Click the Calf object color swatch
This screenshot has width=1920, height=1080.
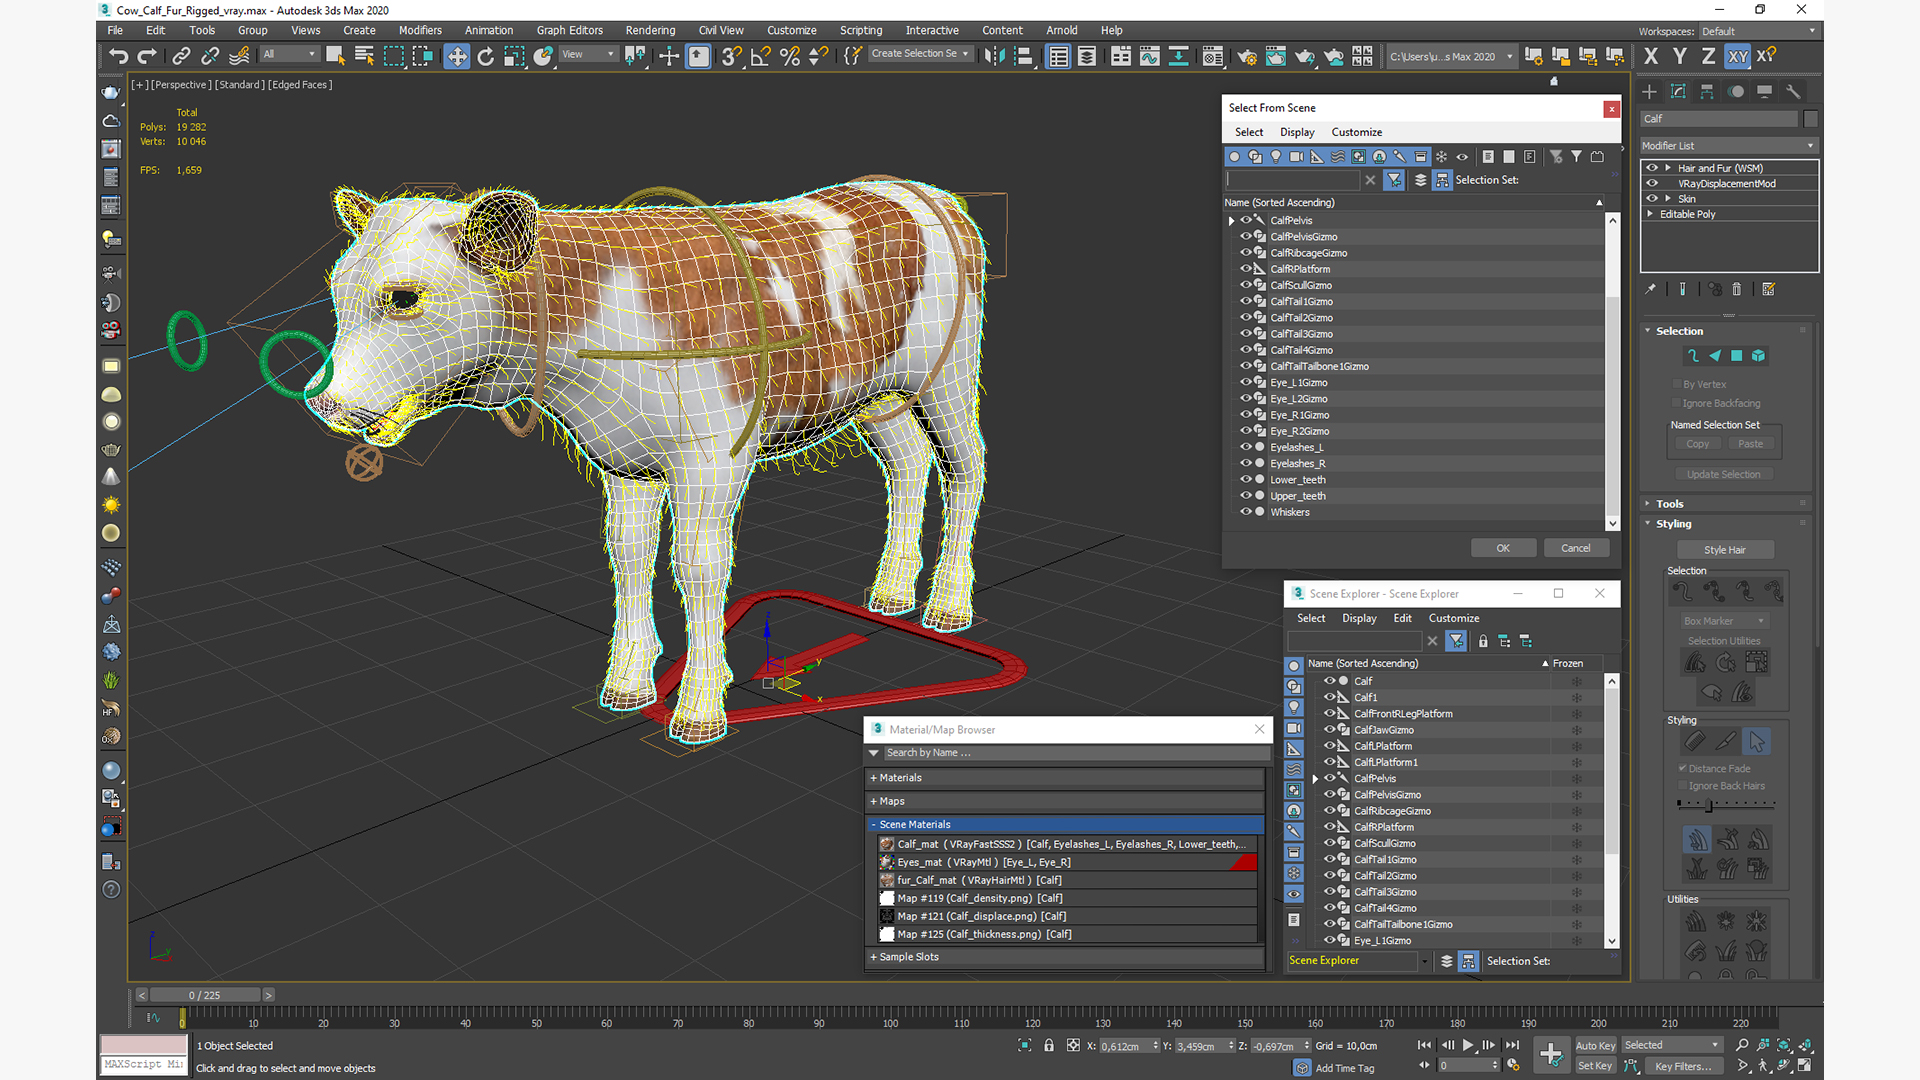[x=1810, y=119]
